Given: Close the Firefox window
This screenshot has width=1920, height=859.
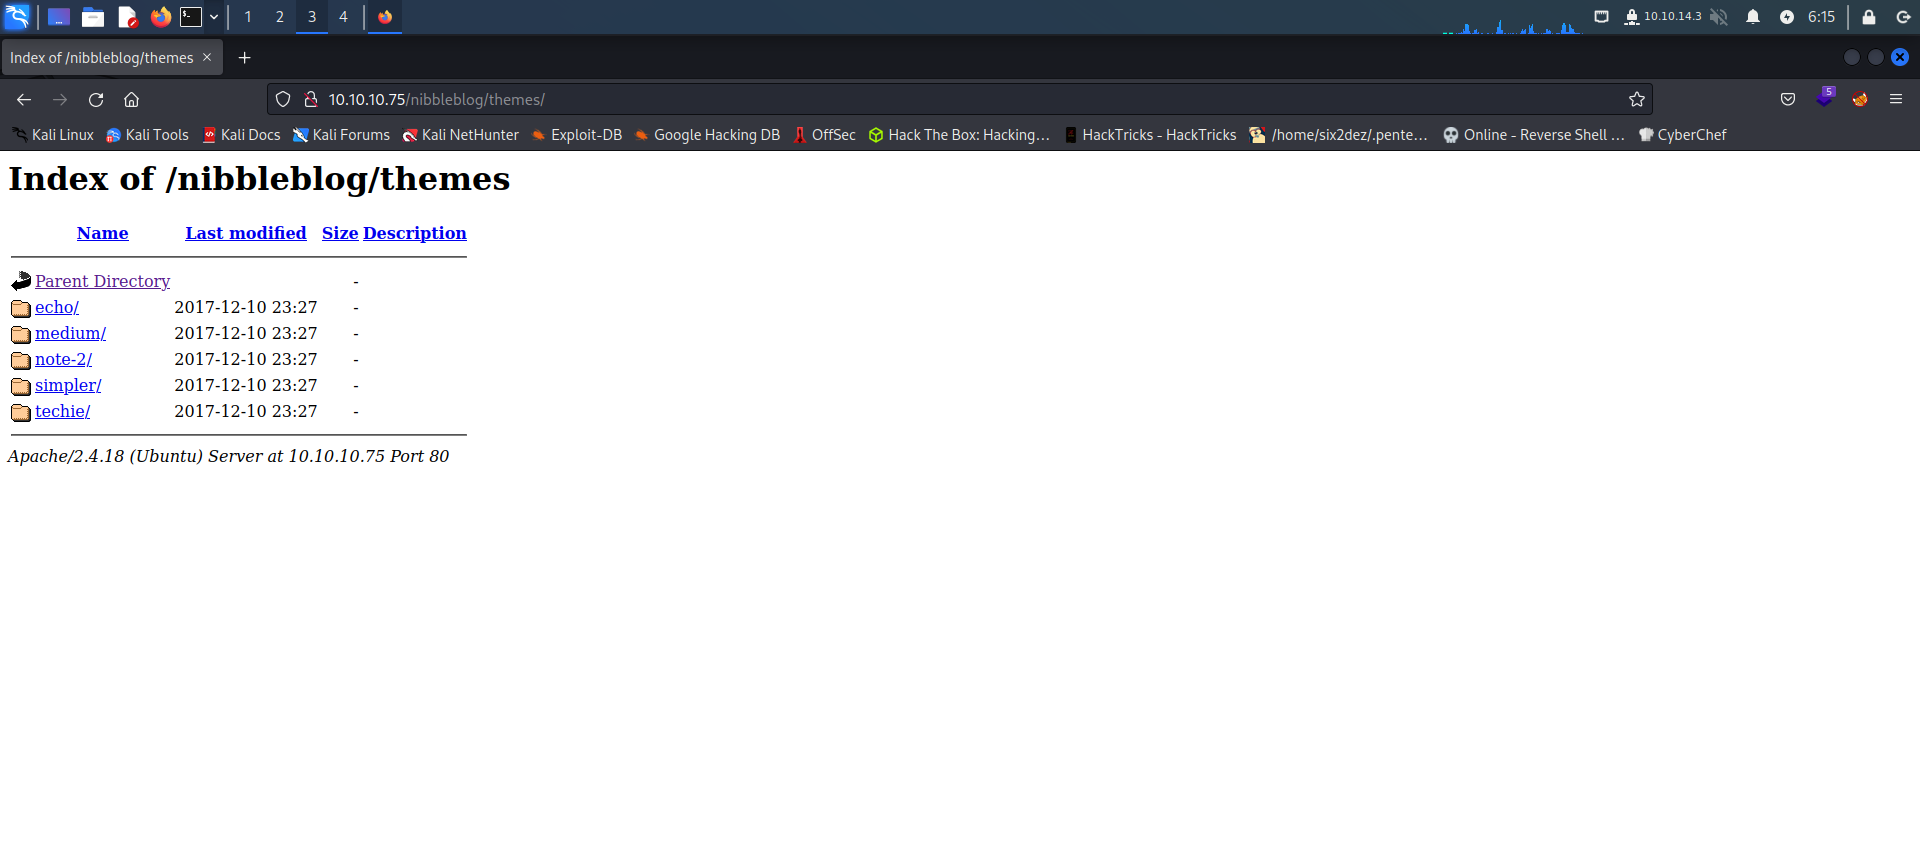Looking at the screenshot, I should point(1900,58).
